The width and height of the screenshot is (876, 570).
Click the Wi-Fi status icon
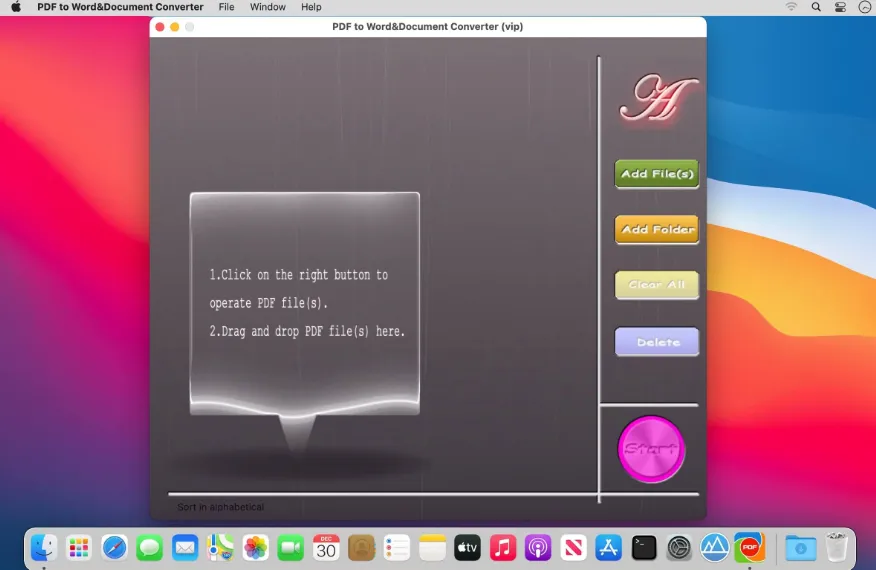click(x=791, y=7)
